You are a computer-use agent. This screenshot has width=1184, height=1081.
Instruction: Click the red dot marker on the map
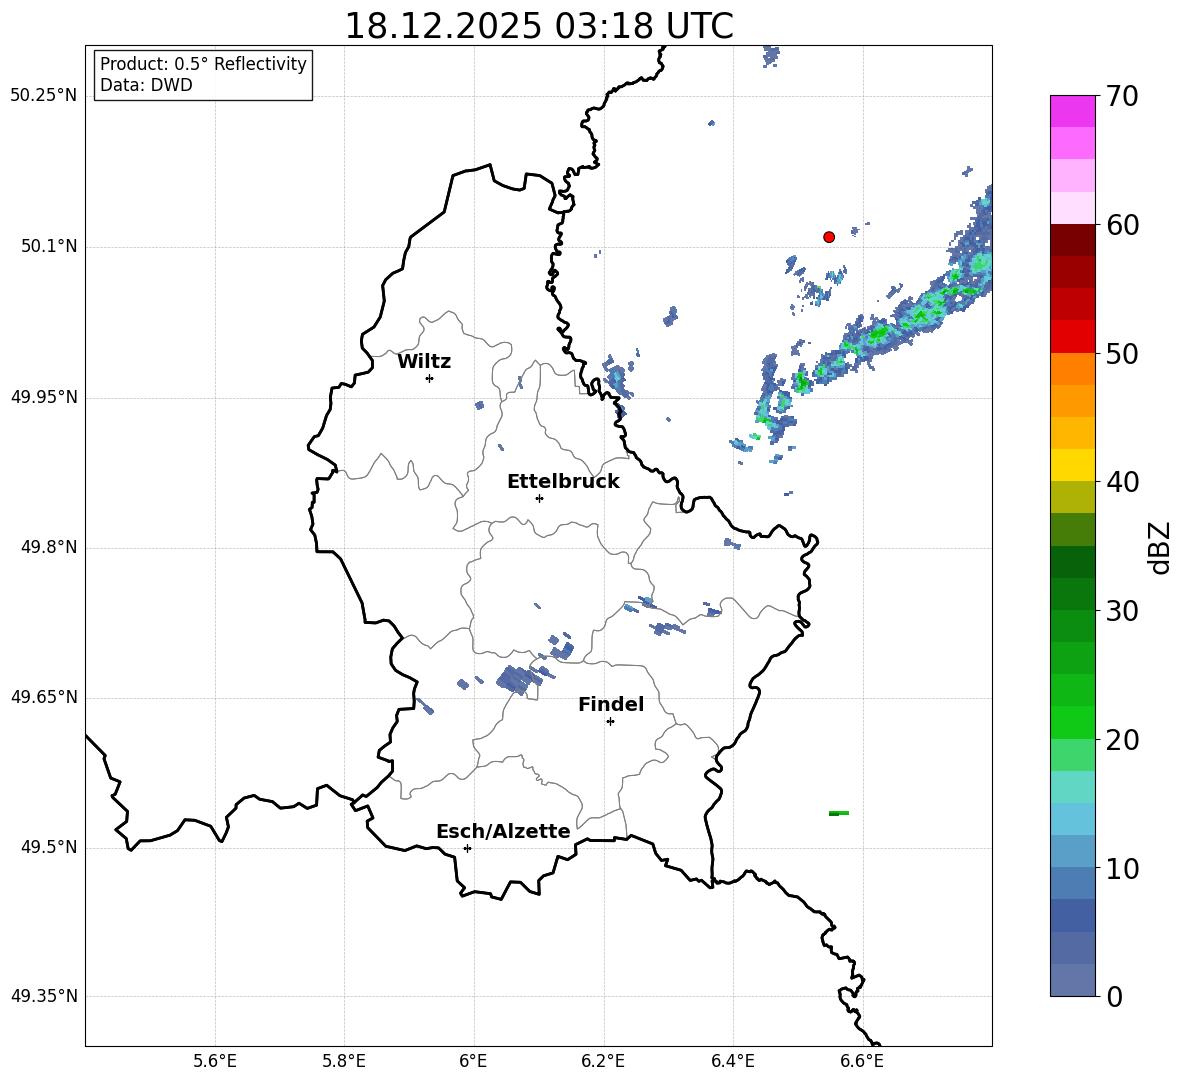[829, 237]
